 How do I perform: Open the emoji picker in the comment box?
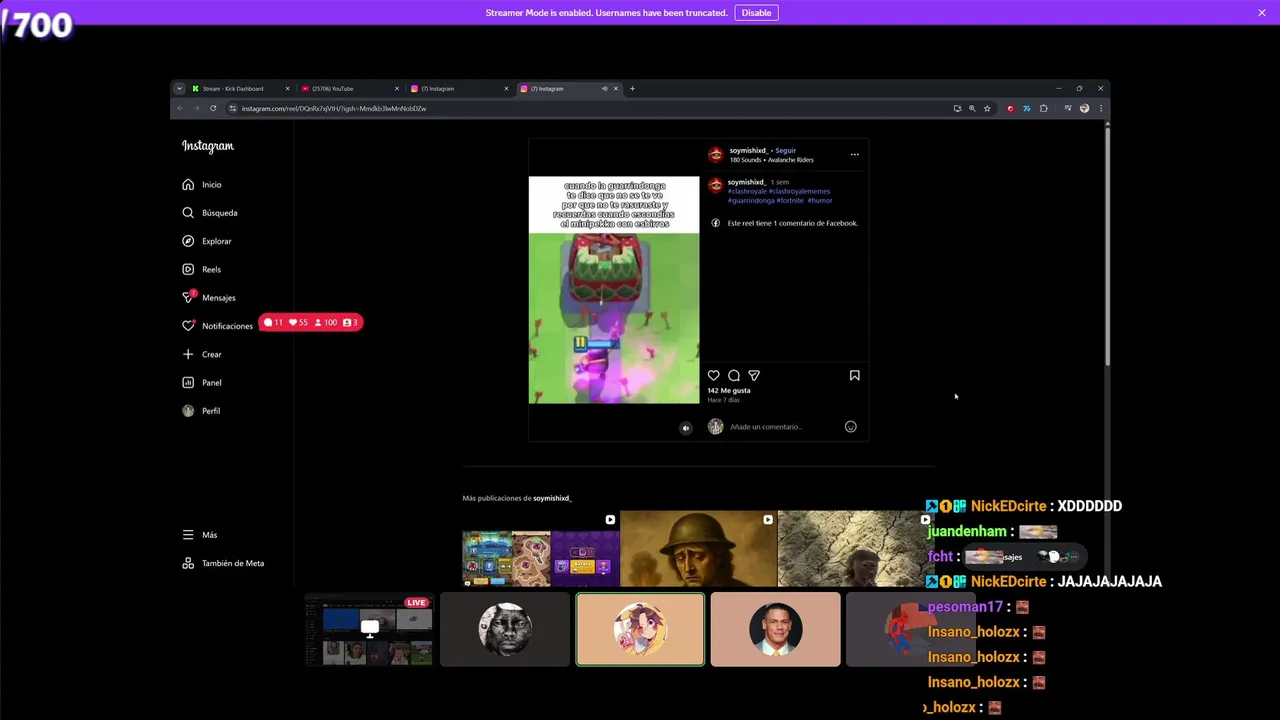(850, 427)
